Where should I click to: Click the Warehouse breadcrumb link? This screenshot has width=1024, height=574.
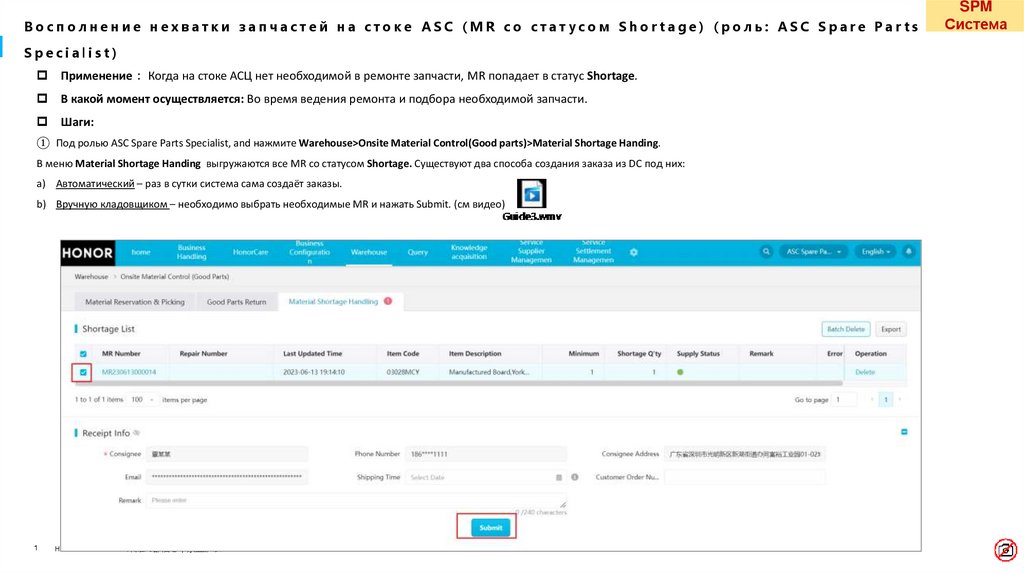tap(91, 277)
